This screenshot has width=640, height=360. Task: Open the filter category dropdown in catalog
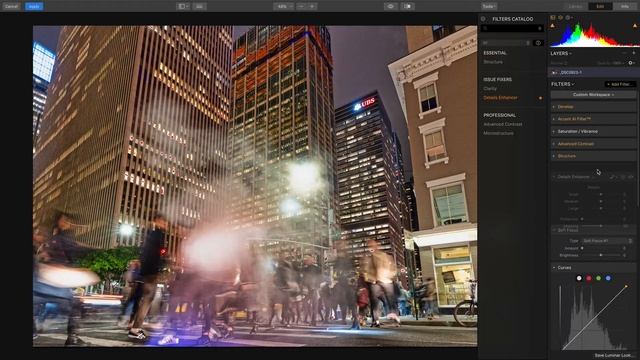506,43
